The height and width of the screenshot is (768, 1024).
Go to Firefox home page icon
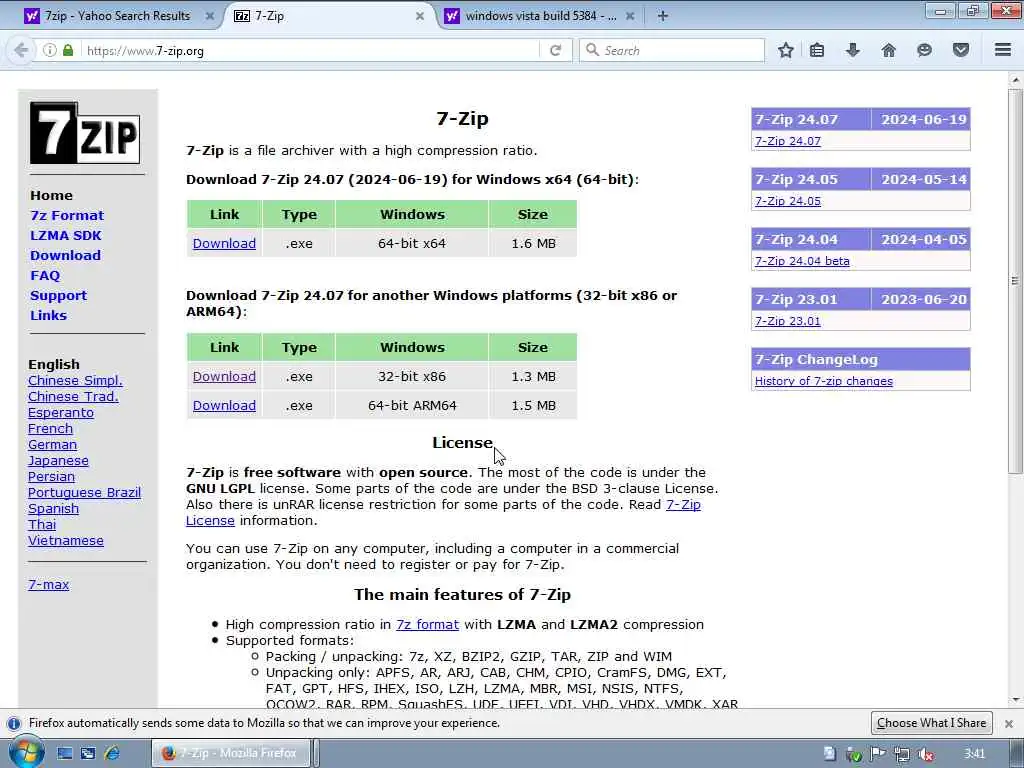click(x=888, y=50)
